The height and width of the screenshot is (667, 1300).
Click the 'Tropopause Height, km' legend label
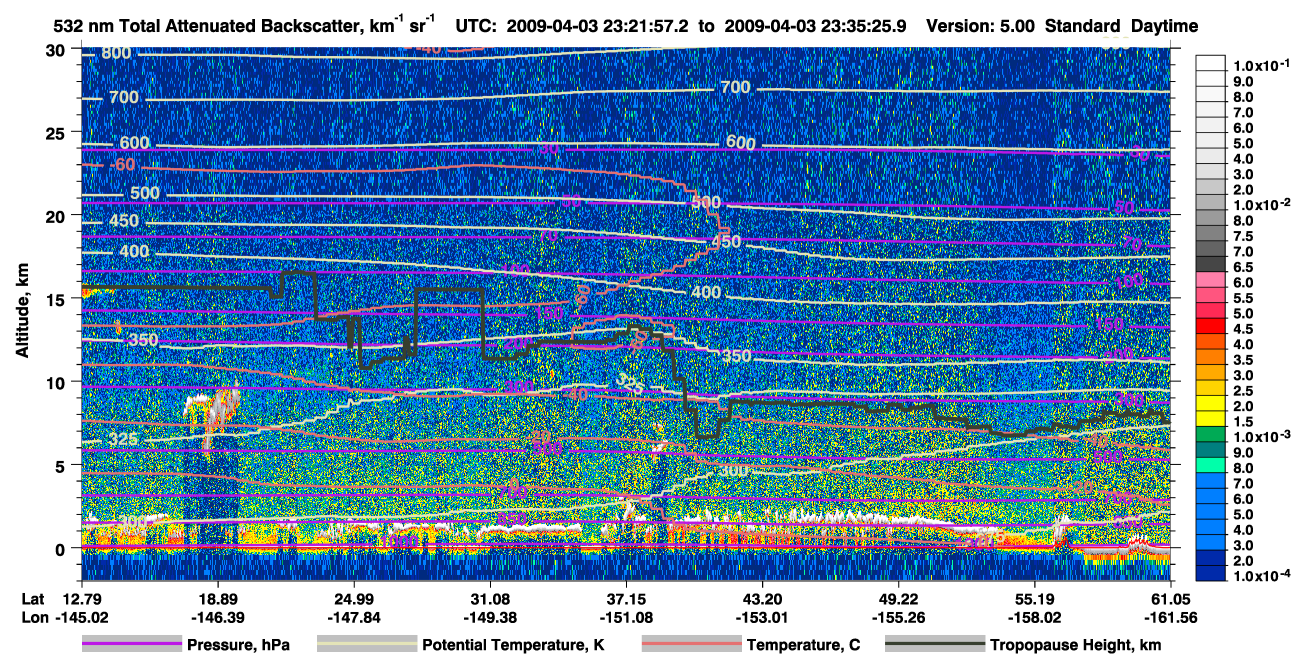[1075, 646]
